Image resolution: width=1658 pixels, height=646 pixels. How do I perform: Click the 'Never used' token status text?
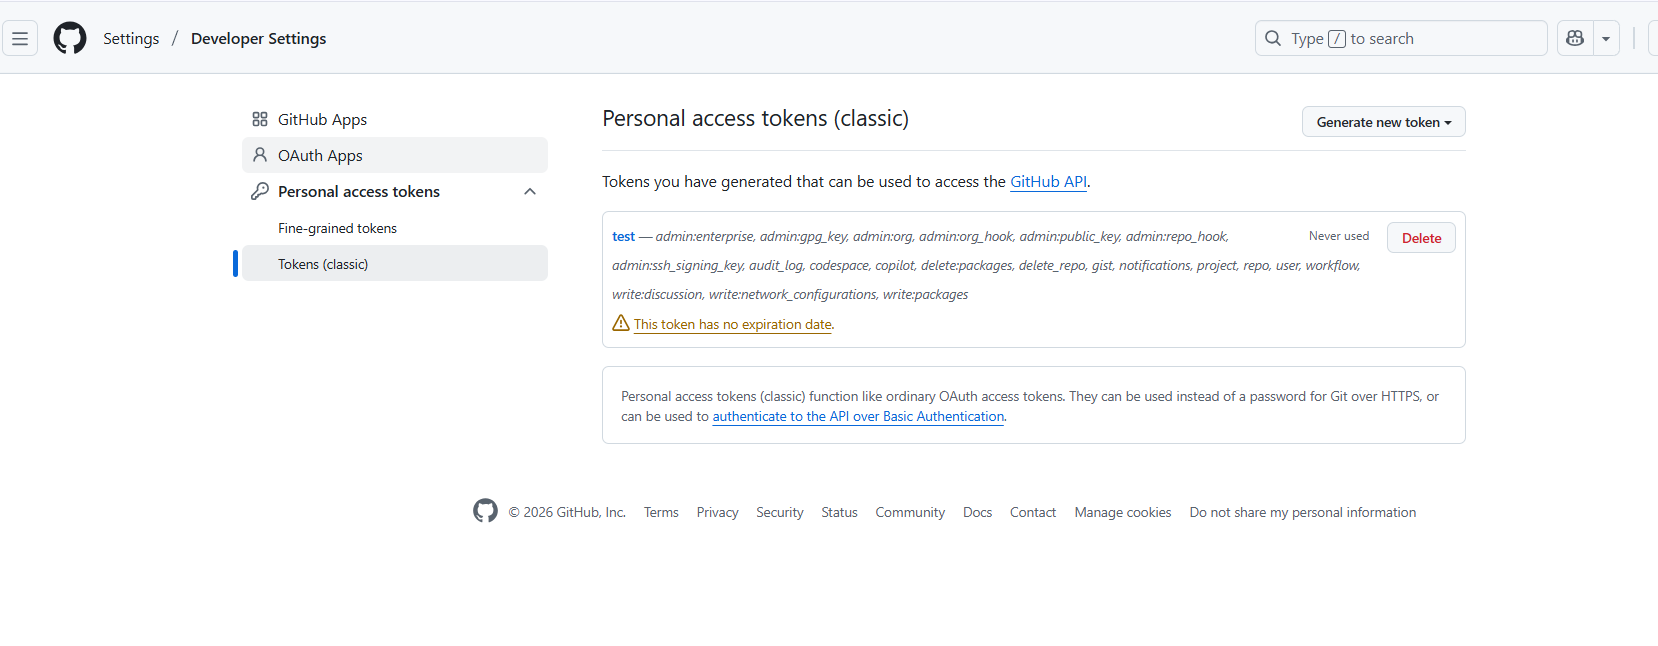click(x=1339, y=236)
